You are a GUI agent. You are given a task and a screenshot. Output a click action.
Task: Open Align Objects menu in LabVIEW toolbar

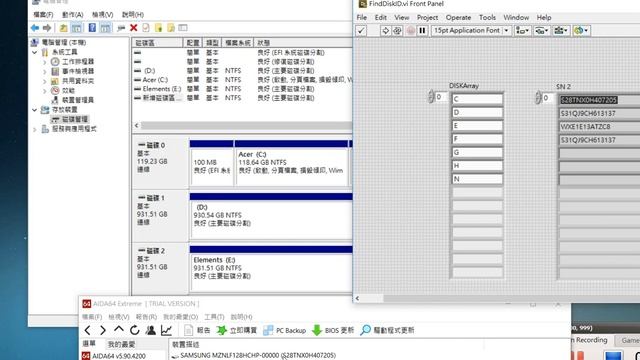(522, 31)
